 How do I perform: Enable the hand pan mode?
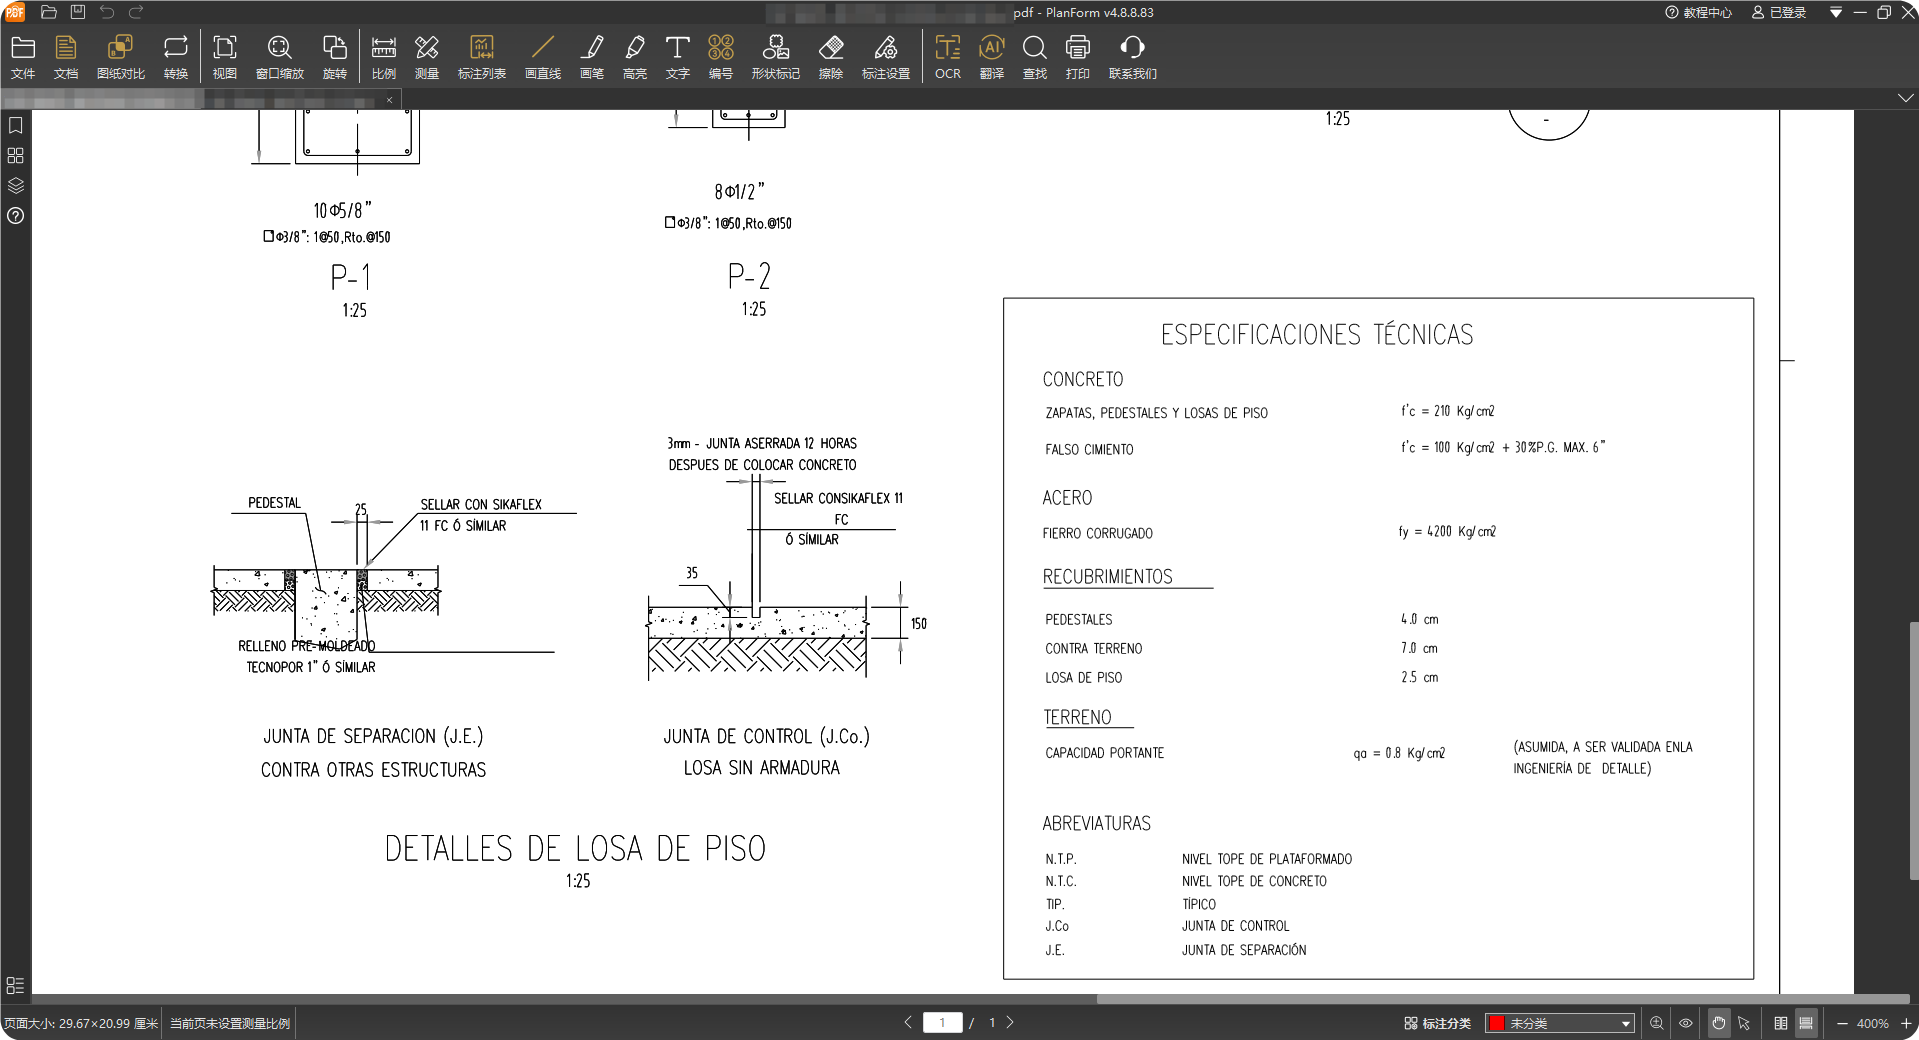1718,1023
